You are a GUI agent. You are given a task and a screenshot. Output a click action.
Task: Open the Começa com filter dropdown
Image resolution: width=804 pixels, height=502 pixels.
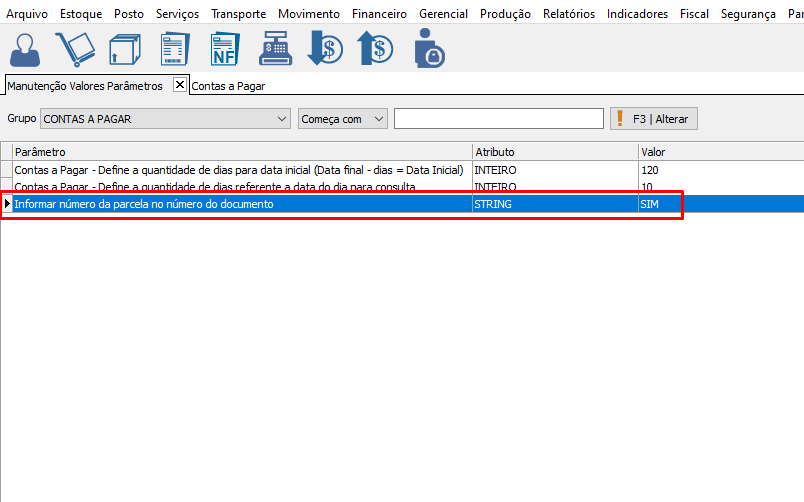point(378,119)
